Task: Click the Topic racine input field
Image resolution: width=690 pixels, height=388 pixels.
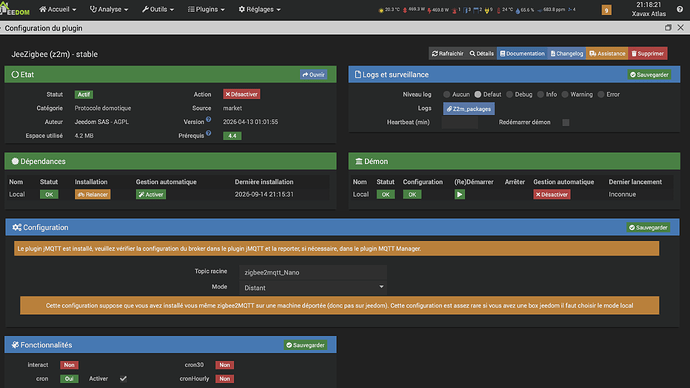Action: click(x=313, y=272)
